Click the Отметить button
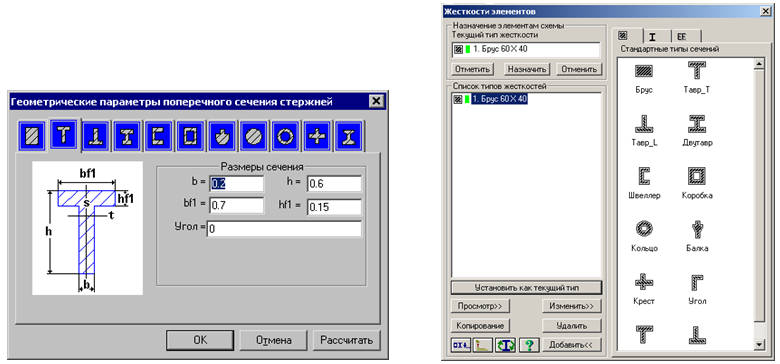780x364 pixels. click(473, 69)
